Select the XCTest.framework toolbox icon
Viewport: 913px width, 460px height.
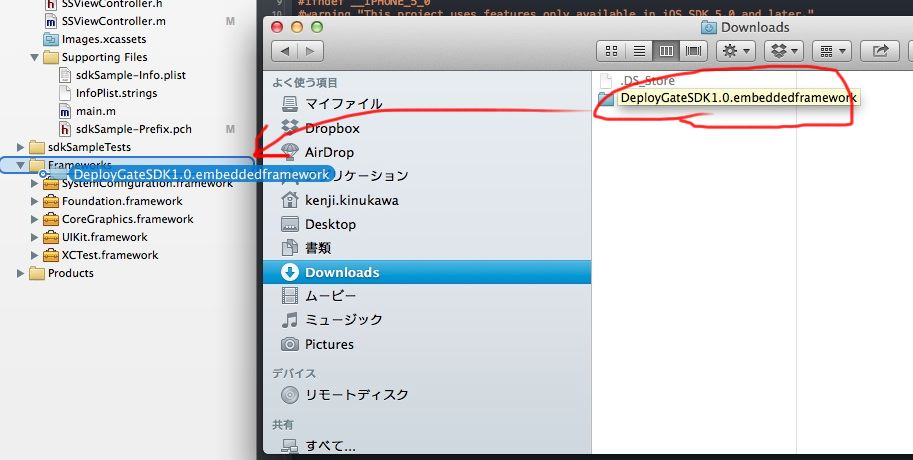click(x=51, y=256)
